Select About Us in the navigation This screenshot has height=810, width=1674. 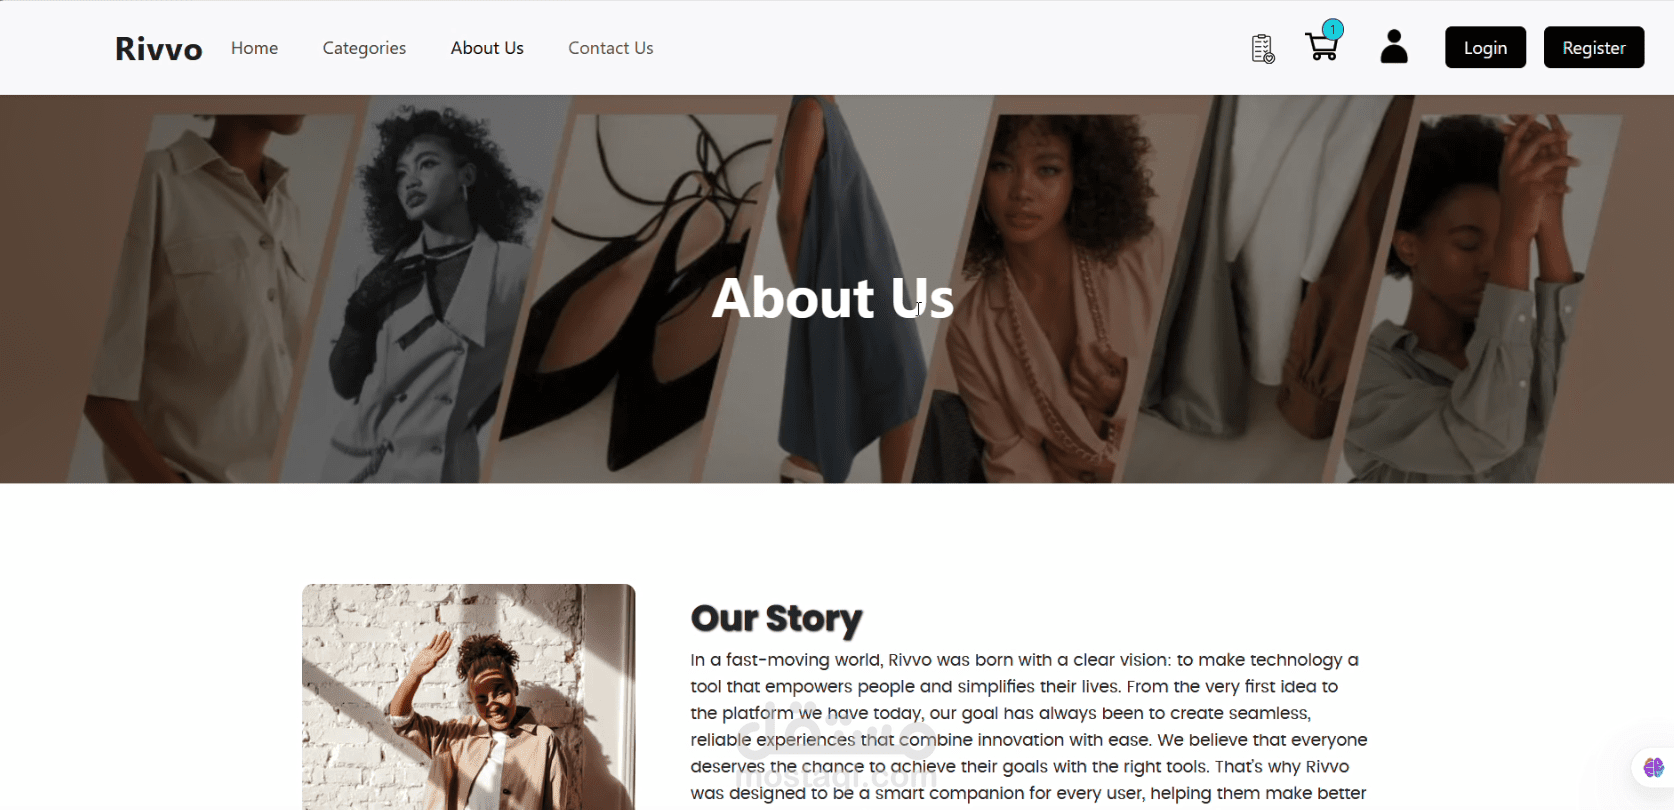[487, 48]
